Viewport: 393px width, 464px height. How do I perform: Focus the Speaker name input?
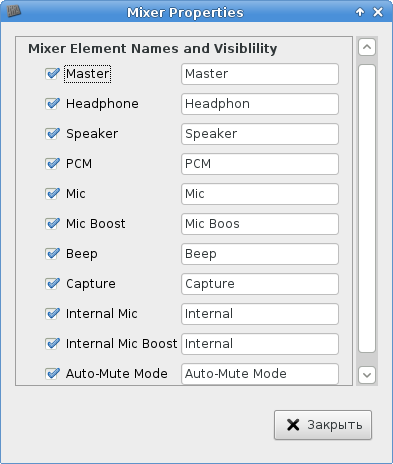tap(260, 134)
